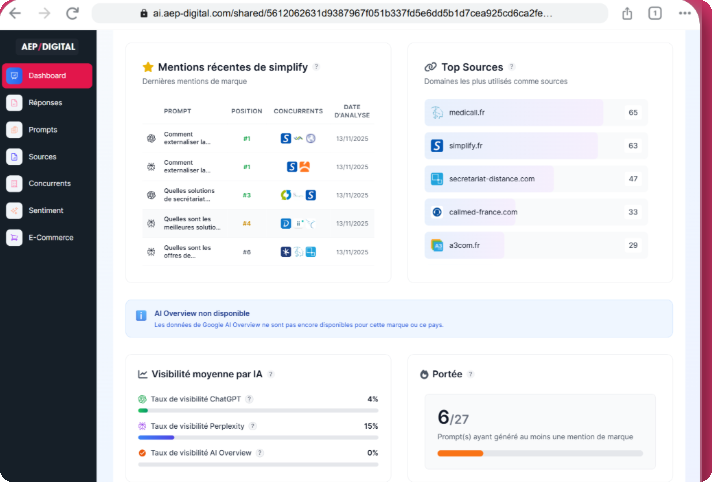Image resolution: width=712 pixels, height=482 pixels.
Task: Open E-Commerce in the sidebar
Action: [47, 238]
